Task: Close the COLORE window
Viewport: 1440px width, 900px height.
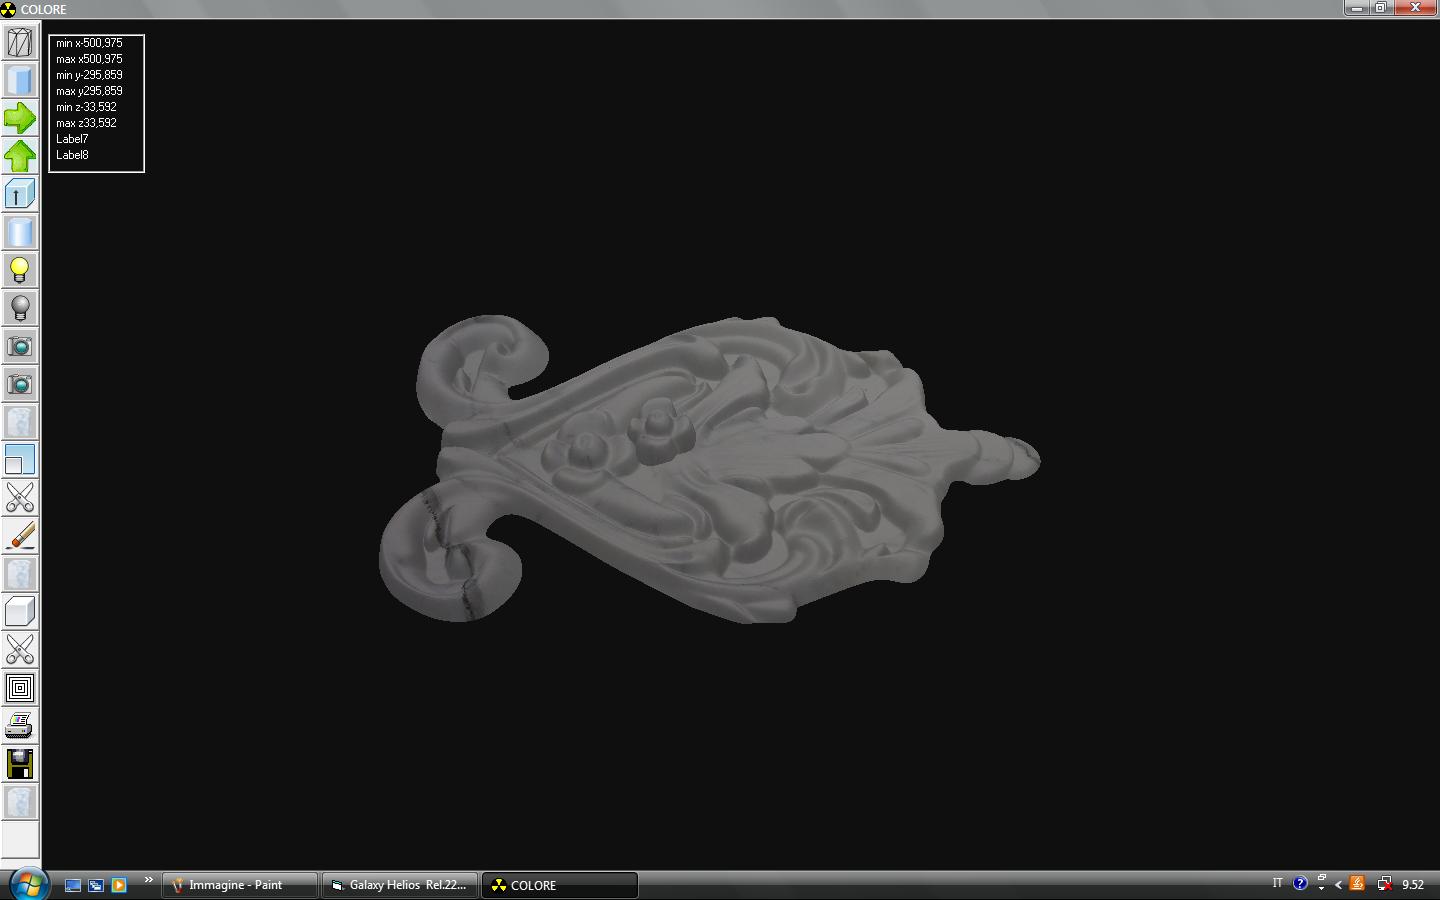Action: click(1415, 8)
